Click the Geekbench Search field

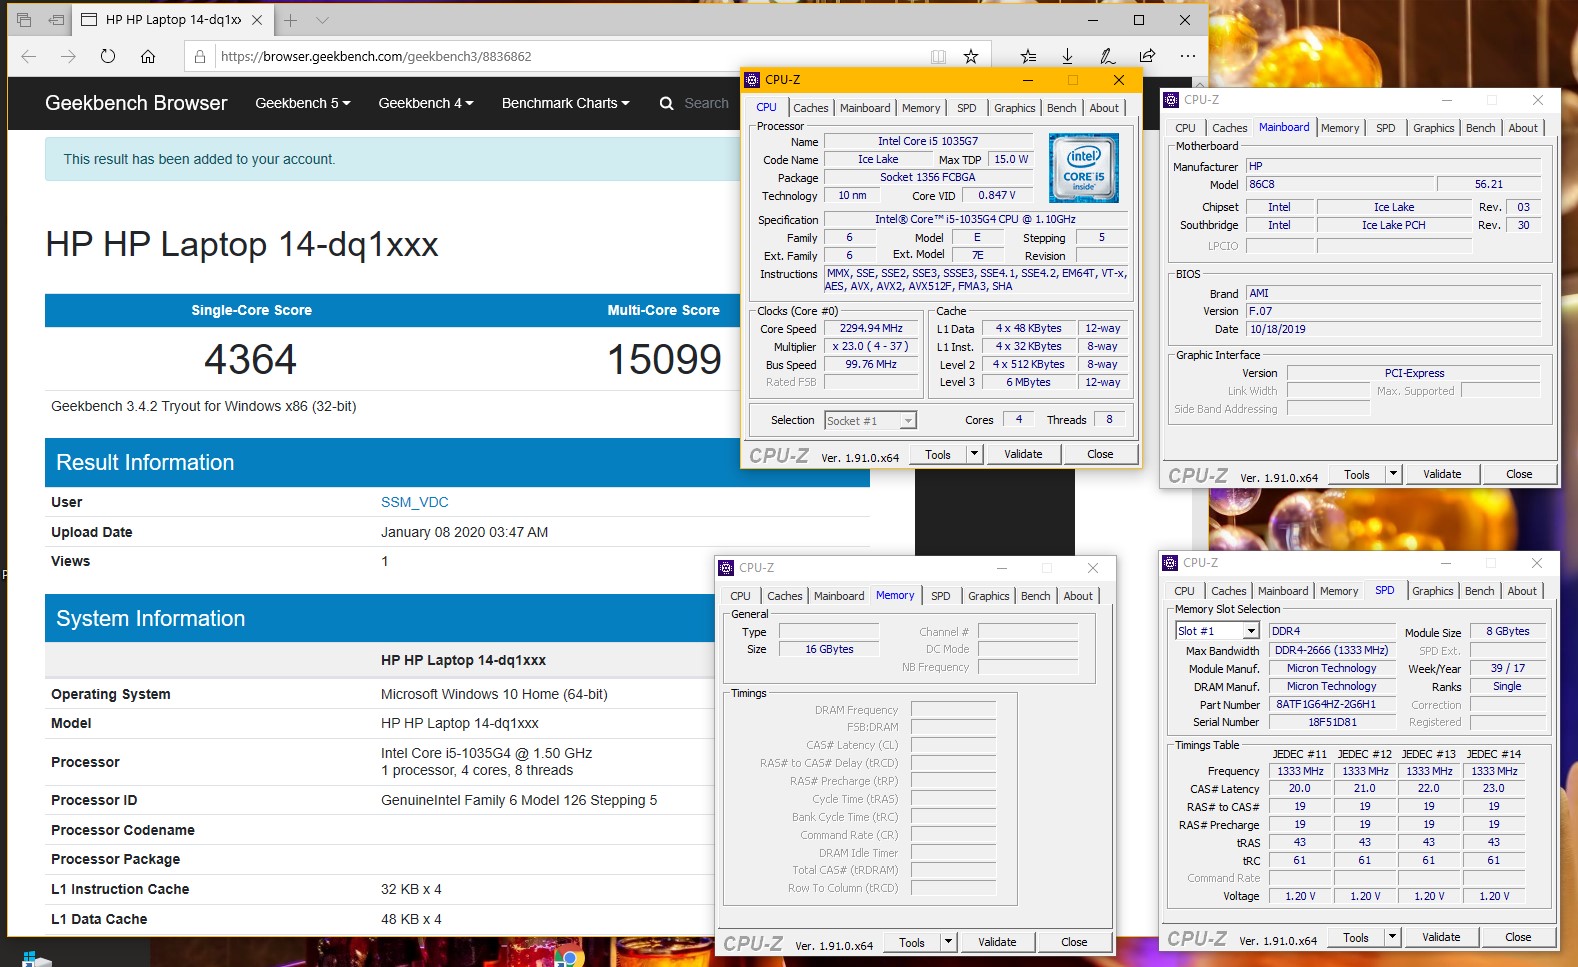[x=706, y=103]
